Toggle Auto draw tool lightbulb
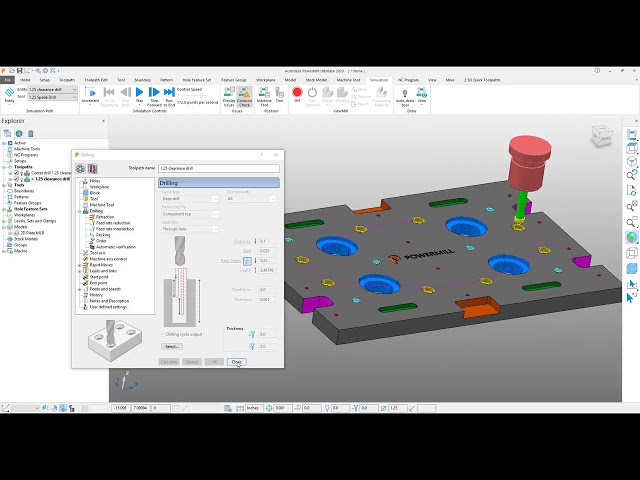This screenshot has width=640, height=480. pyautogui.click(x=405, y=98)
